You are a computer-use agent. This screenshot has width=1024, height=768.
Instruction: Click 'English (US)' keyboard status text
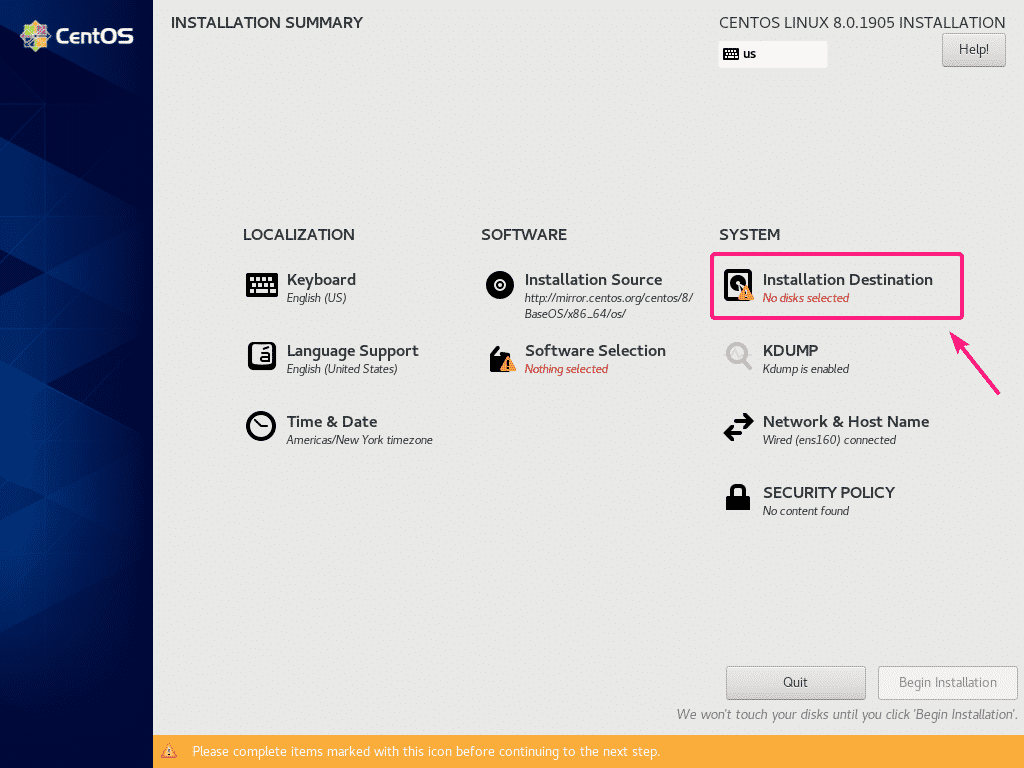[x=316, y=298]
